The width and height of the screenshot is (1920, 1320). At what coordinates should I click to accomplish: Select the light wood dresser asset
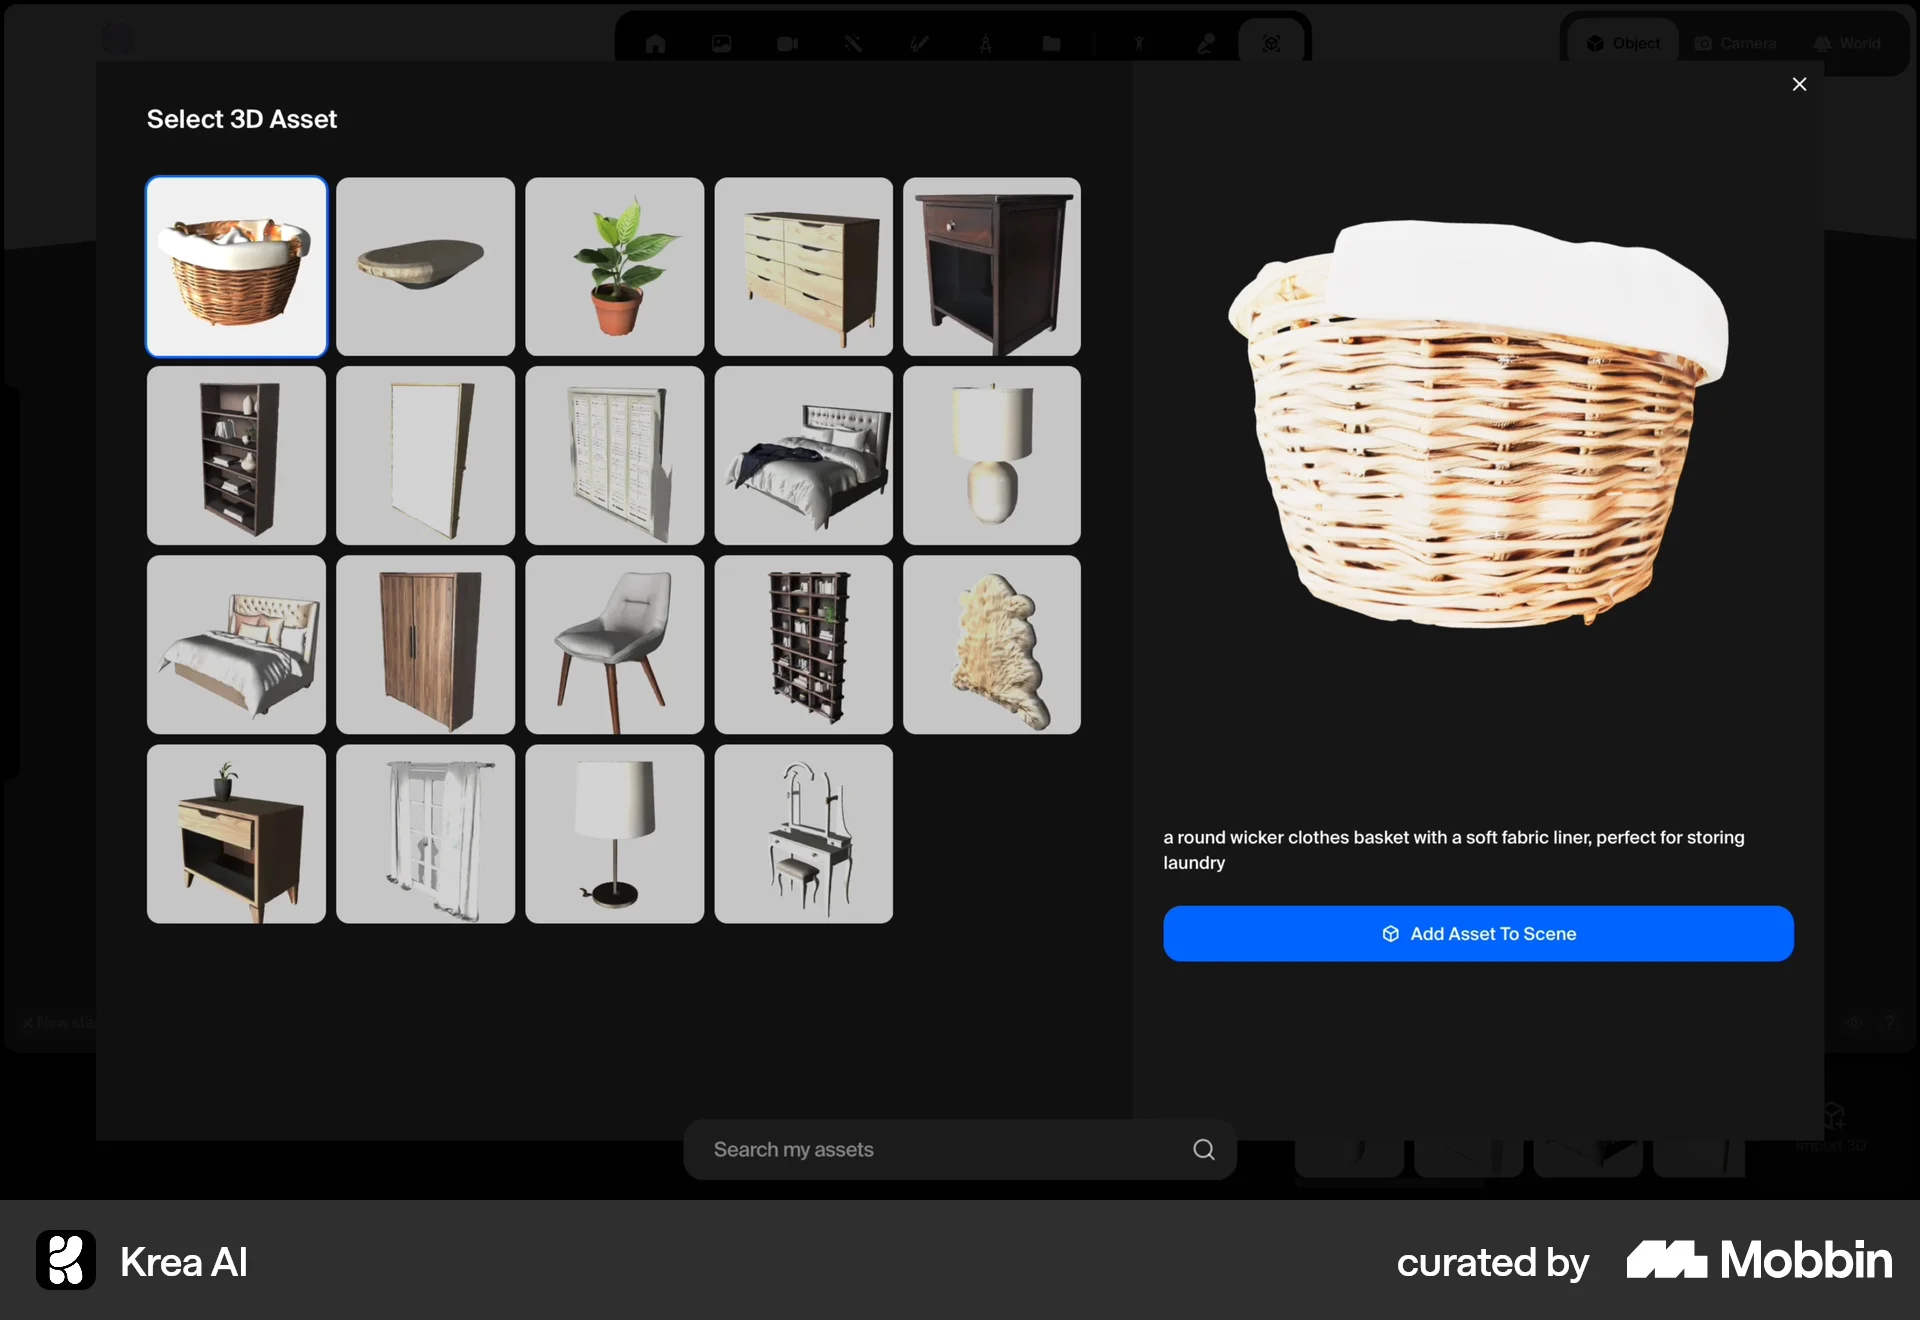(803, 267)
